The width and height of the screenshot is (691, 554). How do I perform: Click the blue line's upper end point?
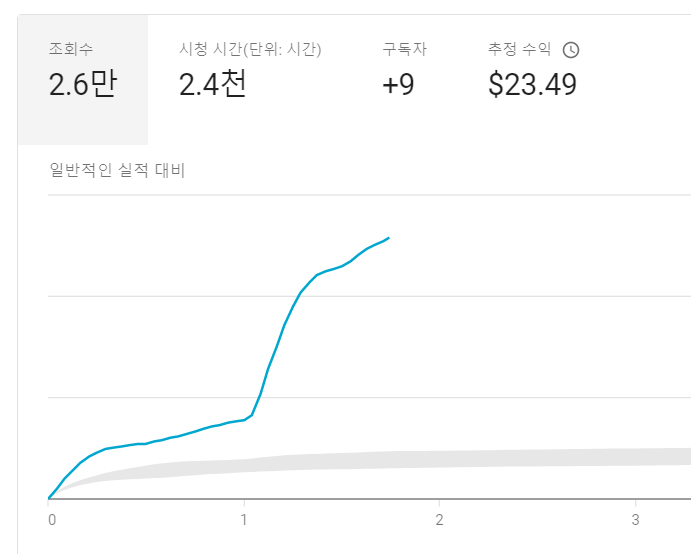tap(388, 238)
